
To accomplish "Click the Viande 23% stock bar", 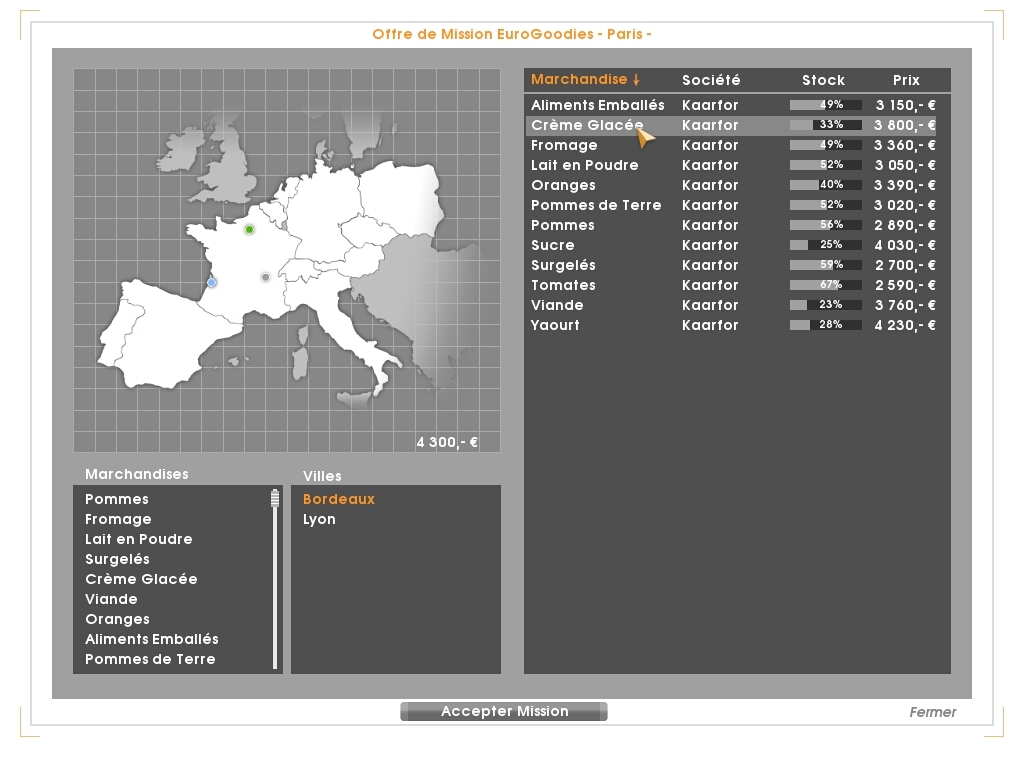I will click(825, 305).
